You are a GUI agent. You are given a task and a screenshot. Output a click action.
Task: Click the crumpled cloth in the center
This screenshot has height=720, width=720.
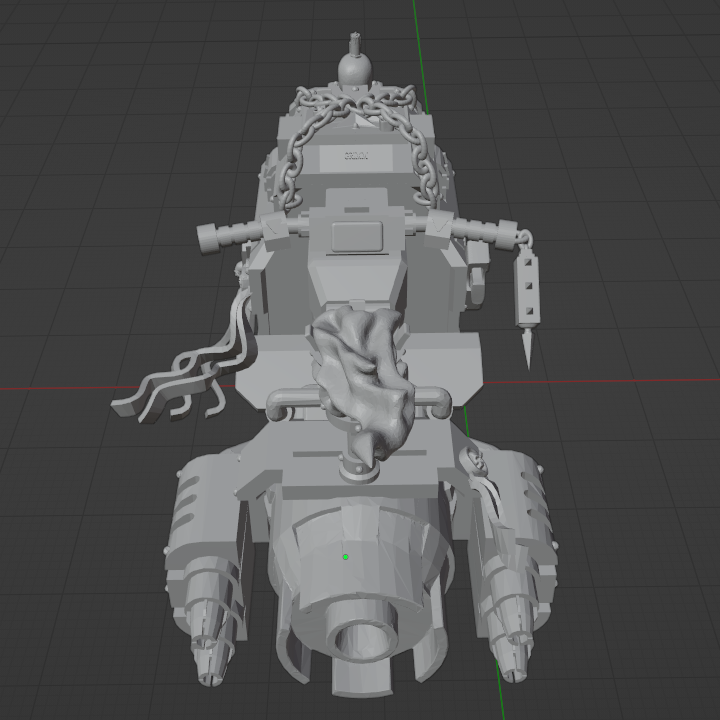[363, 377]
